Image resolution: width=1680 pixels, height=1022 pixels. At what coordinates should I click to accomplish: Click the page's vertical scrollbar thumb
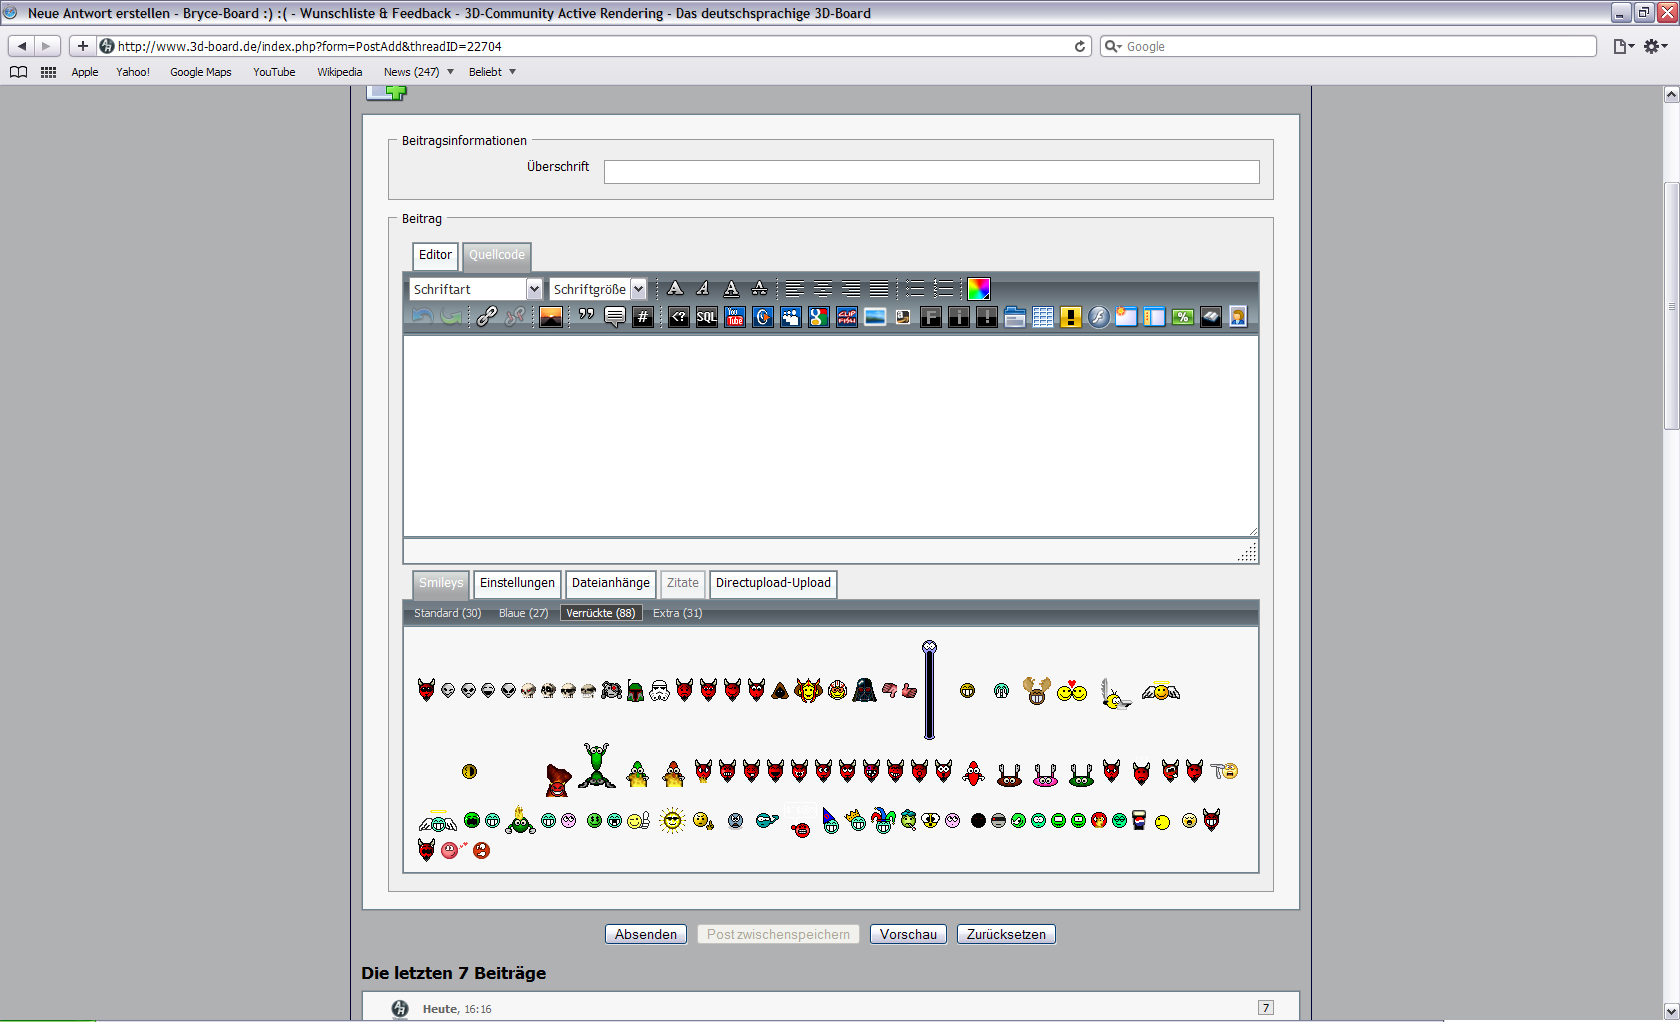click(x=1671, y=307)
